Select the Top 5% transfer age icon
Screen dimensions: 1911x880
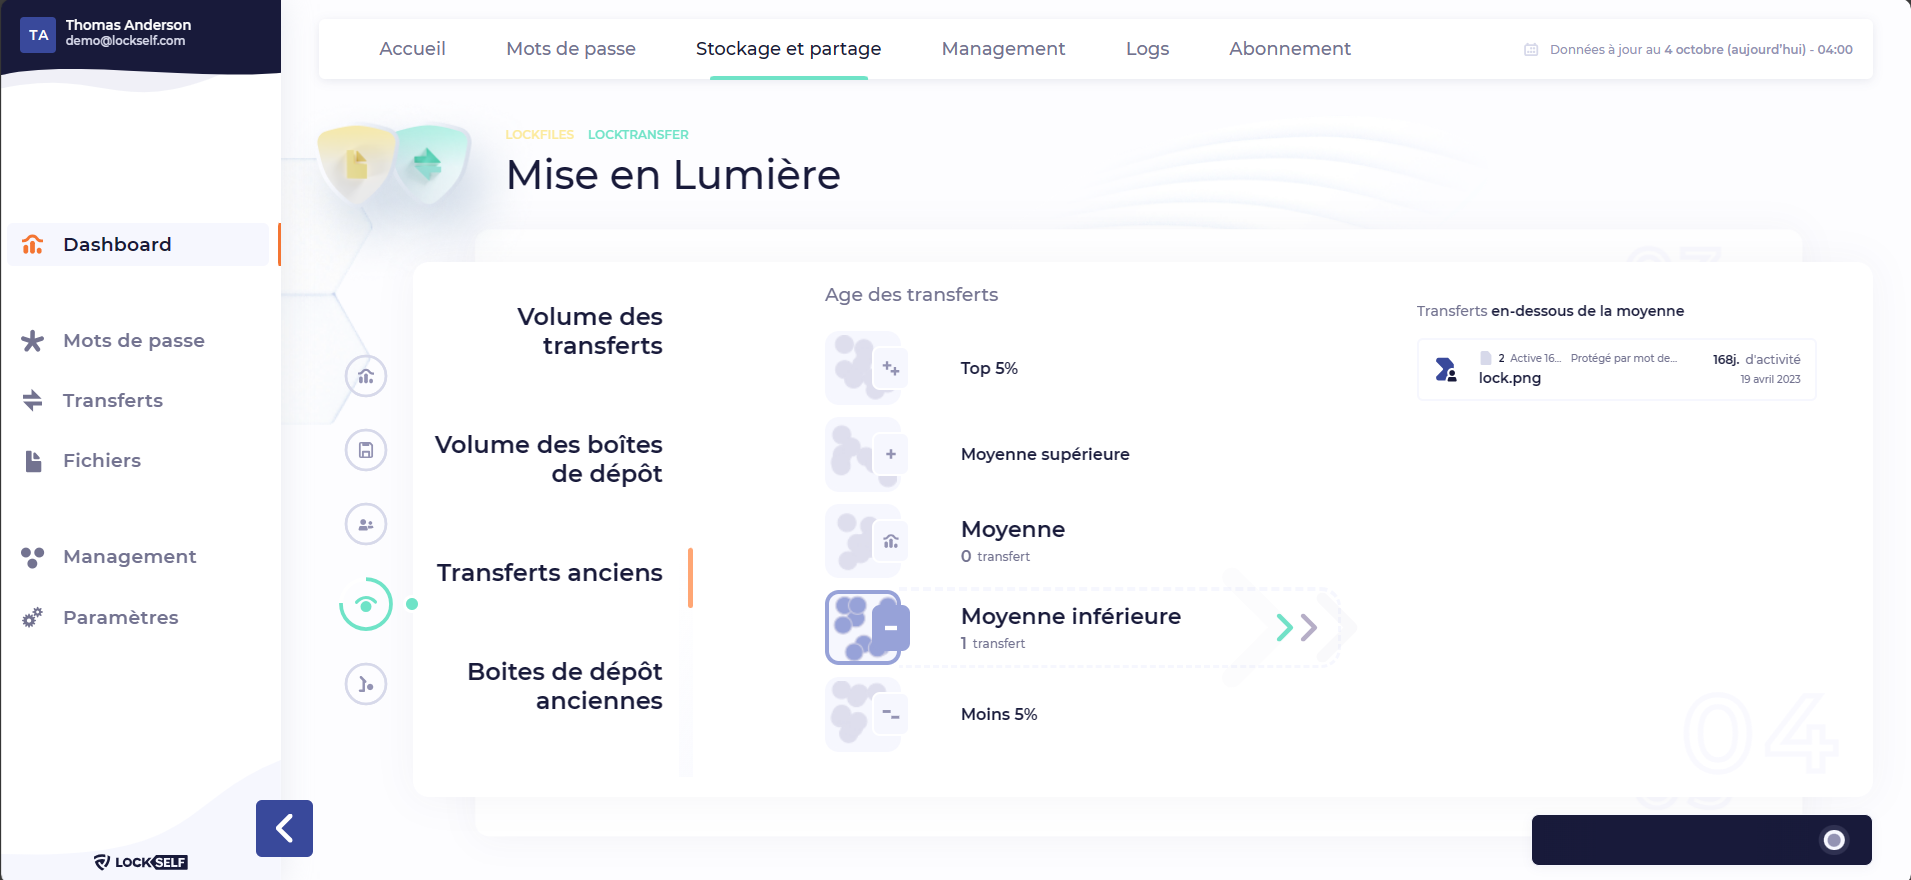click(865, 368)
